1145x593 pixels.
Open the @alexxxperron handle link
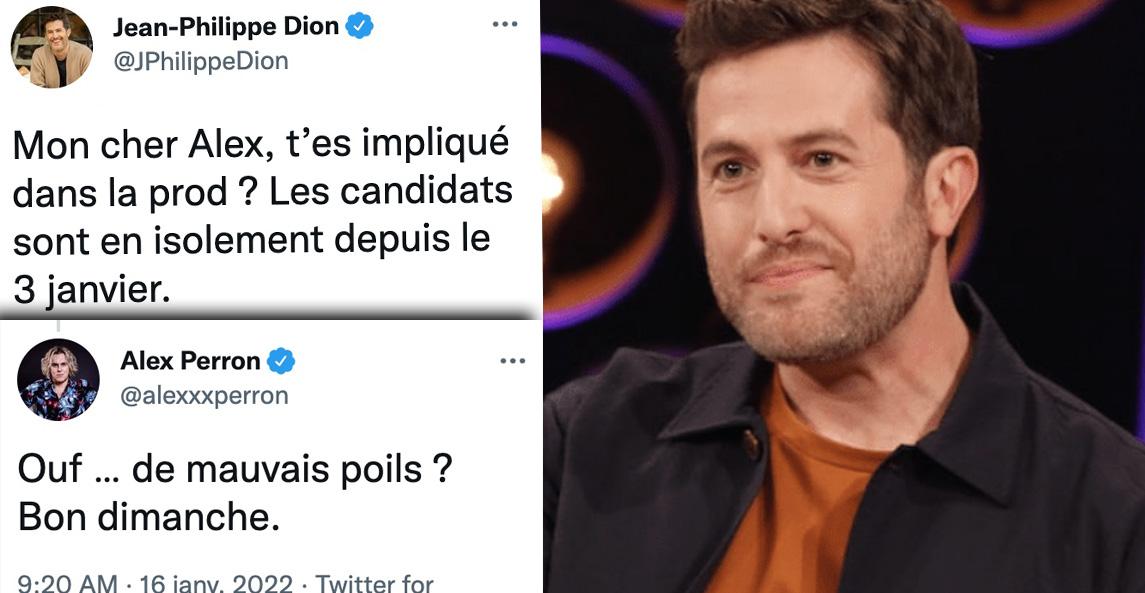click(x=204, y=396)
